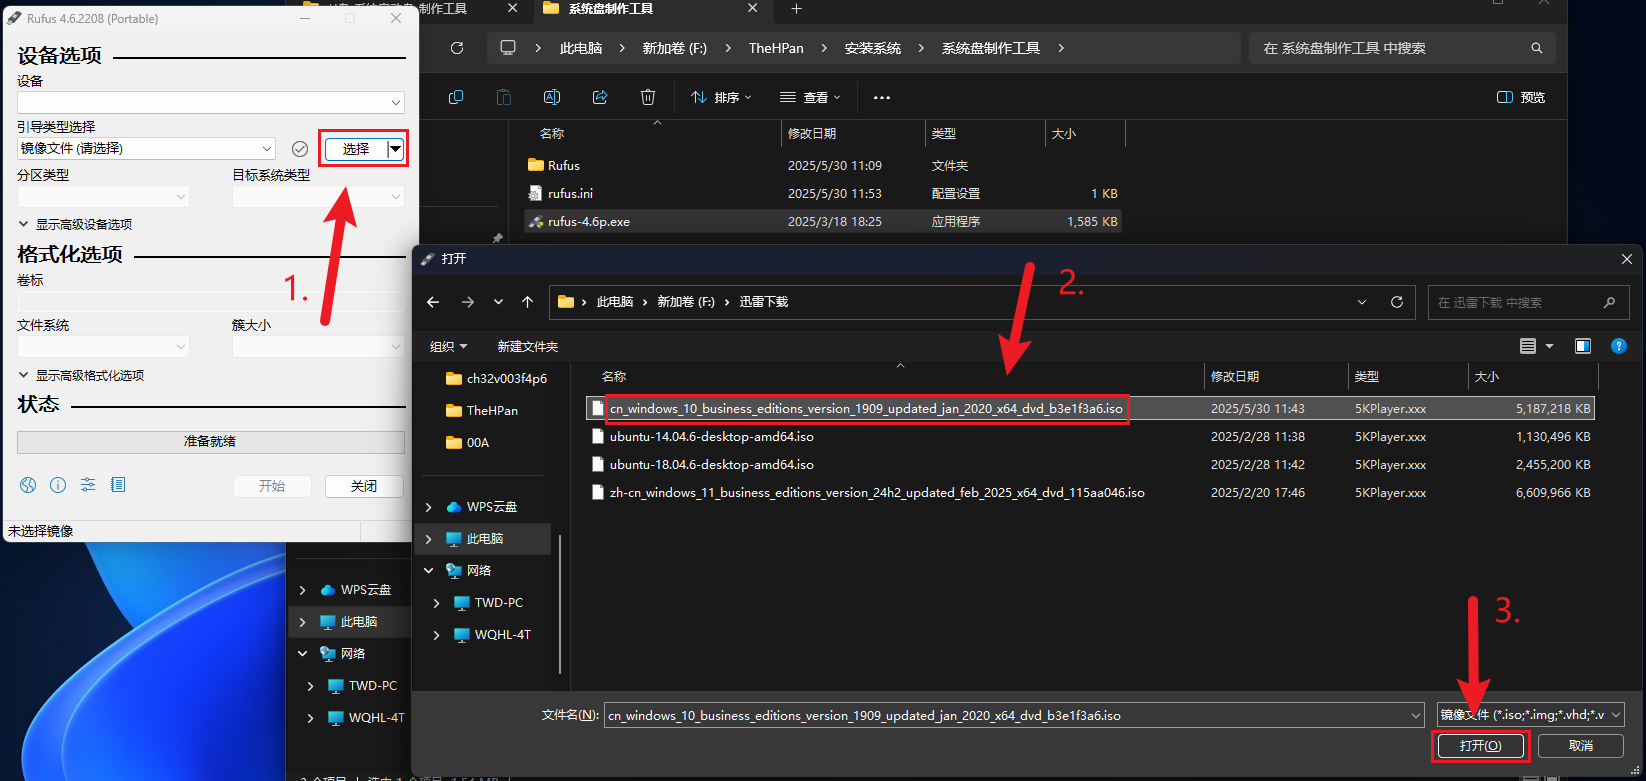Open Rufus language globe icon
Viewport: 1646px width, 781px height.
click(x=28, y=485)
